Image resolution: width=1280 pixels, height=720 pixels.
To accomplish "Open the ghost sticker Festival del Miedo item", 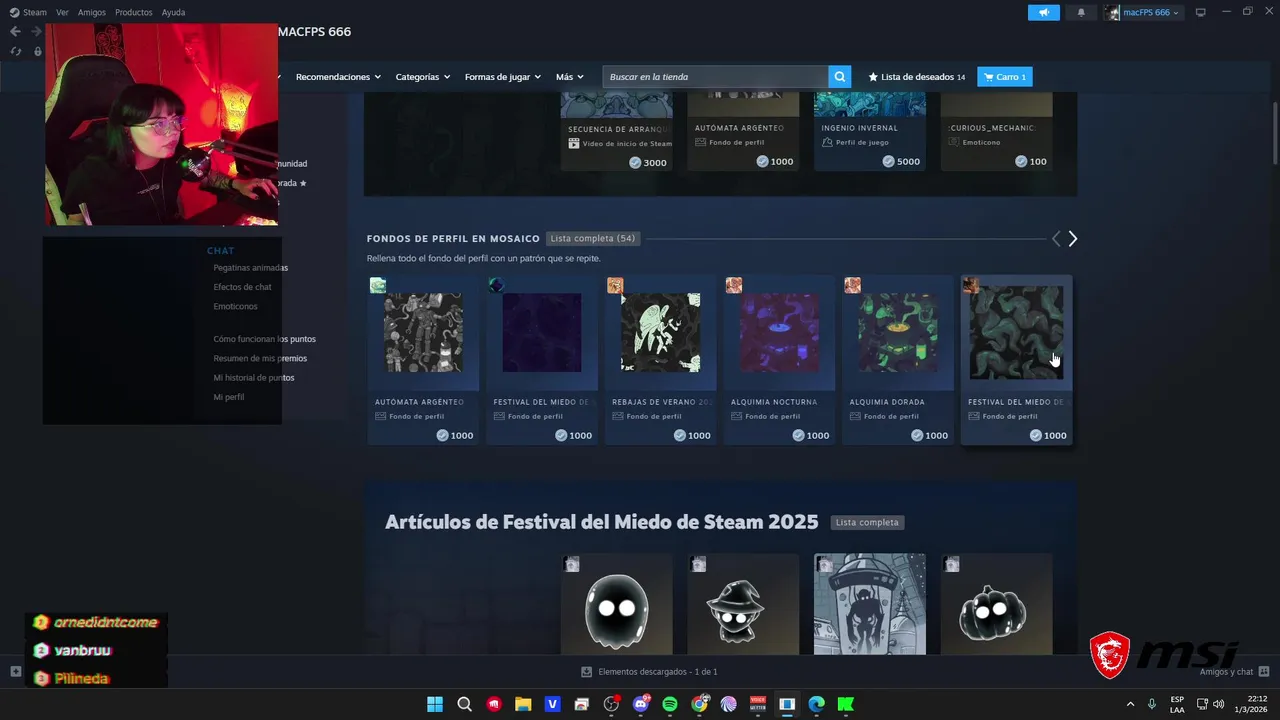I will coord(617,605).
